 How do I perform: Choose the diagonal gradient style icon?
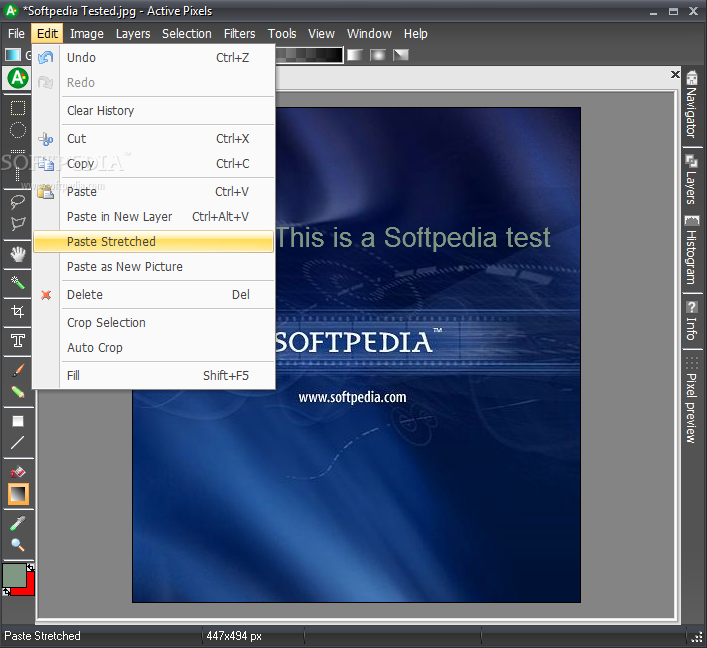(401, 55)
